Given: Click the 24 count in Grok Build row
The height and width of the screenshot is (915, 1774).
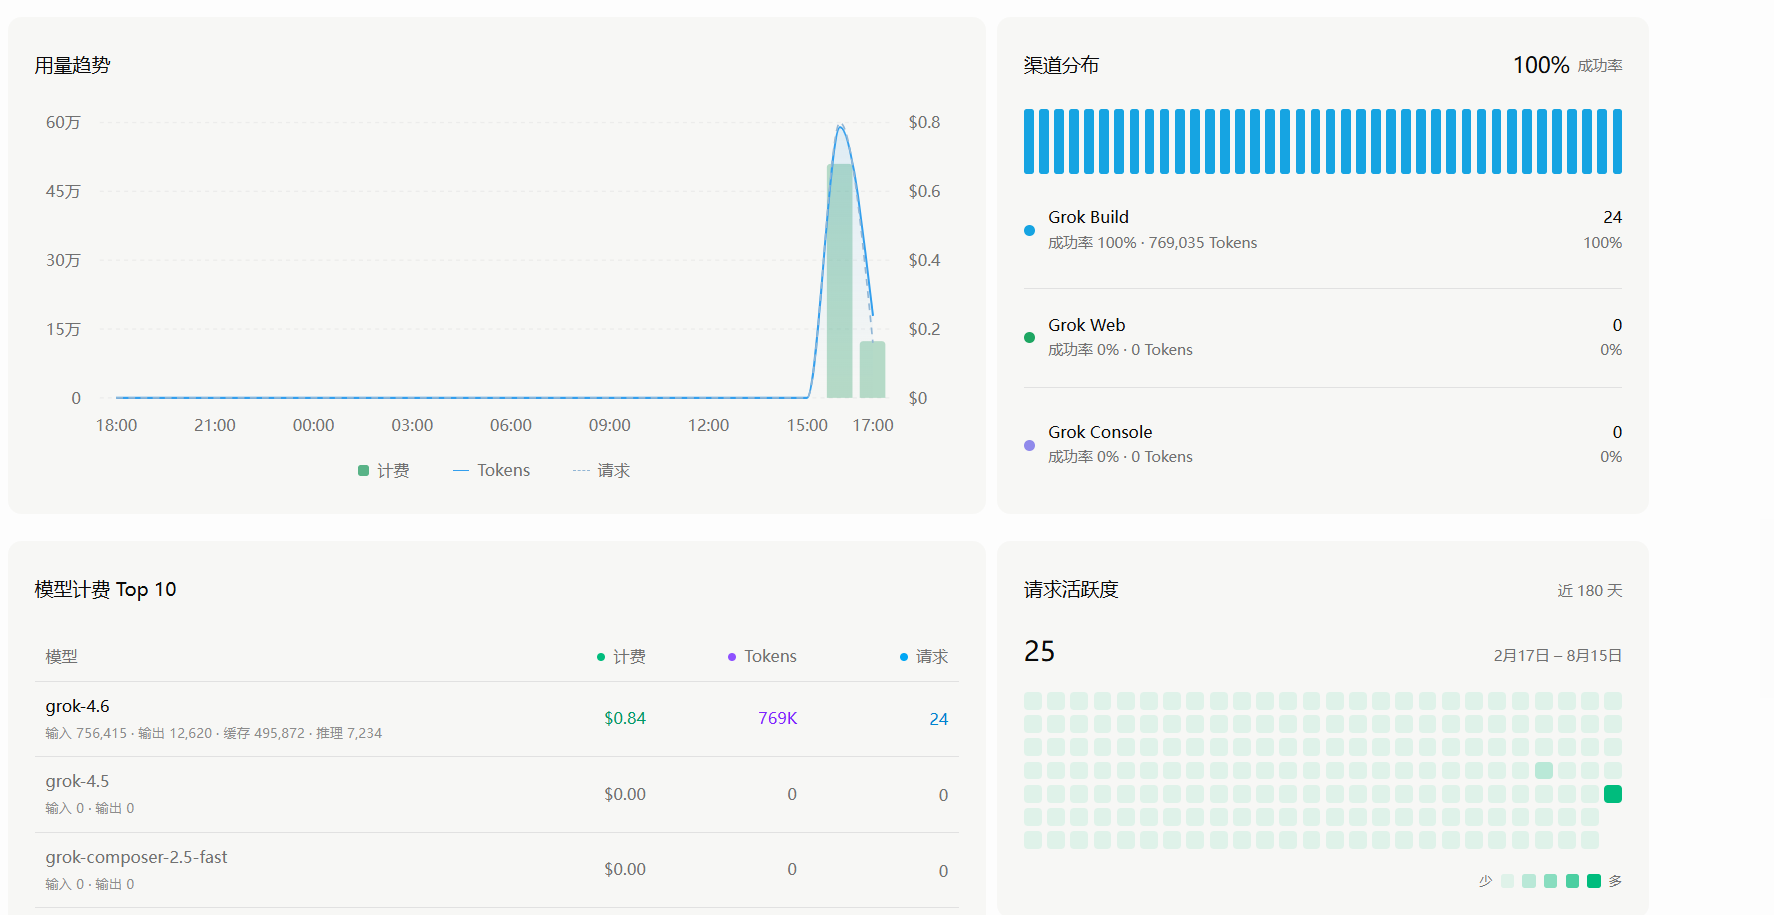Looking at the screenshot, I should click(x=1612, y=217).
